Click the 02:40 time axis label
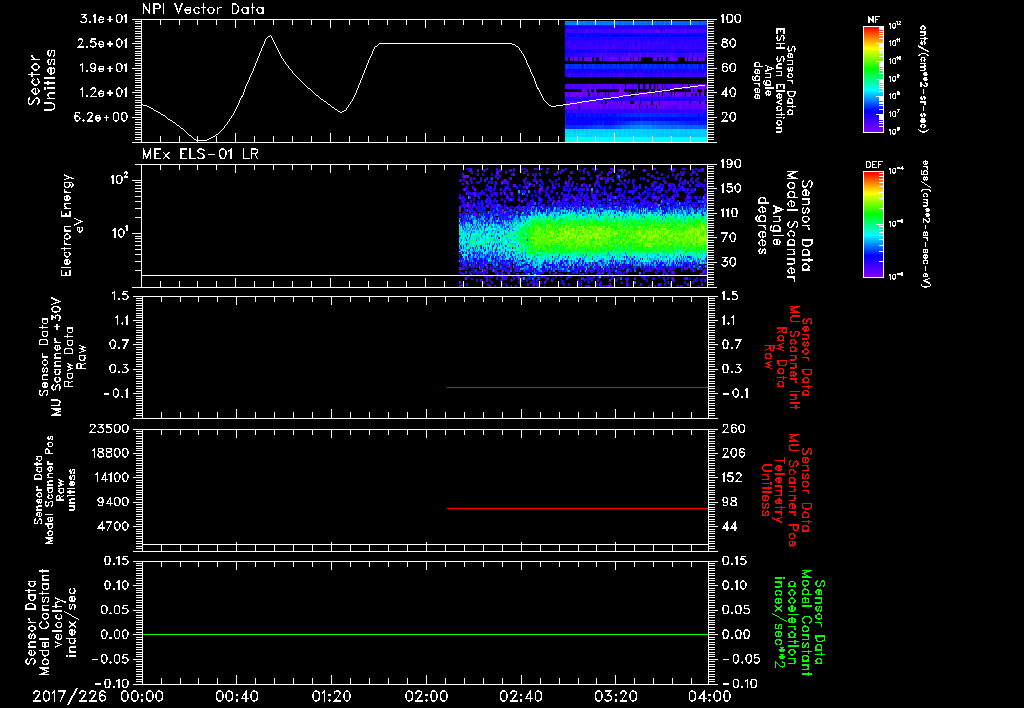The image size is (1024, 708). coord(521,696)
